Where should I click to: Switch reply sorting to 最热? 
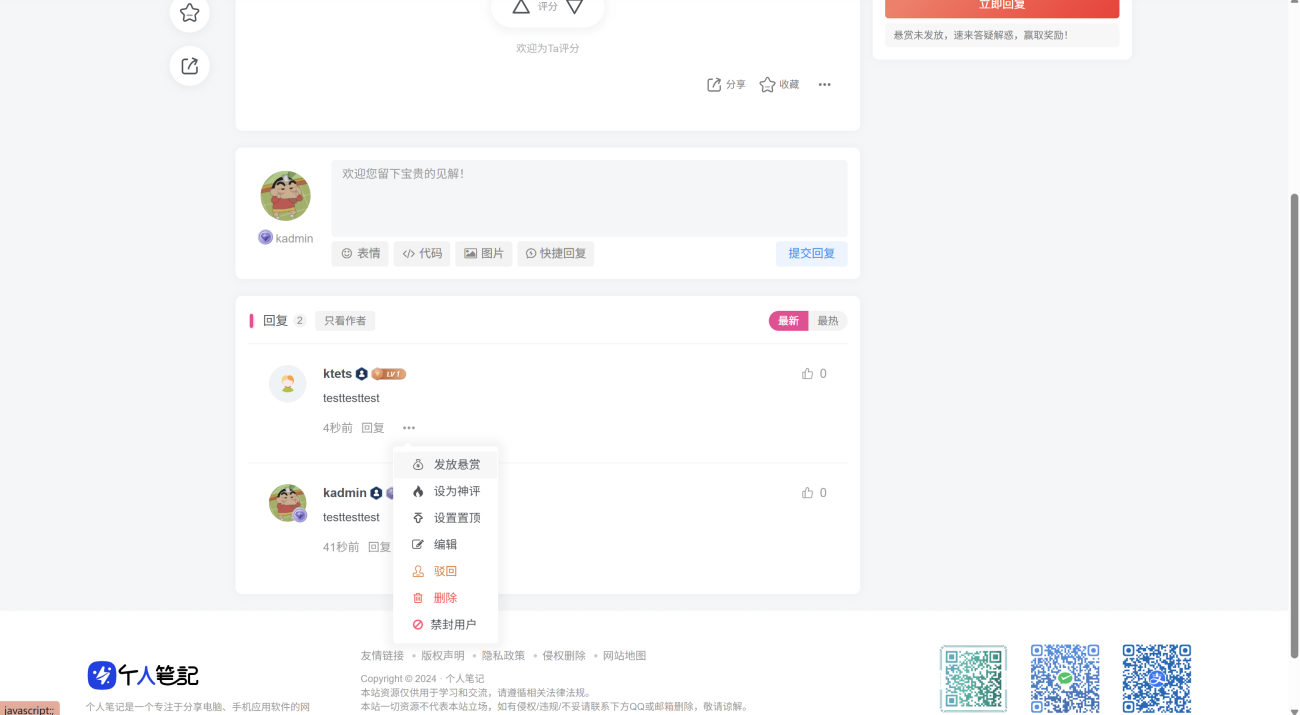pyautogui.click(x=828, y=321)
